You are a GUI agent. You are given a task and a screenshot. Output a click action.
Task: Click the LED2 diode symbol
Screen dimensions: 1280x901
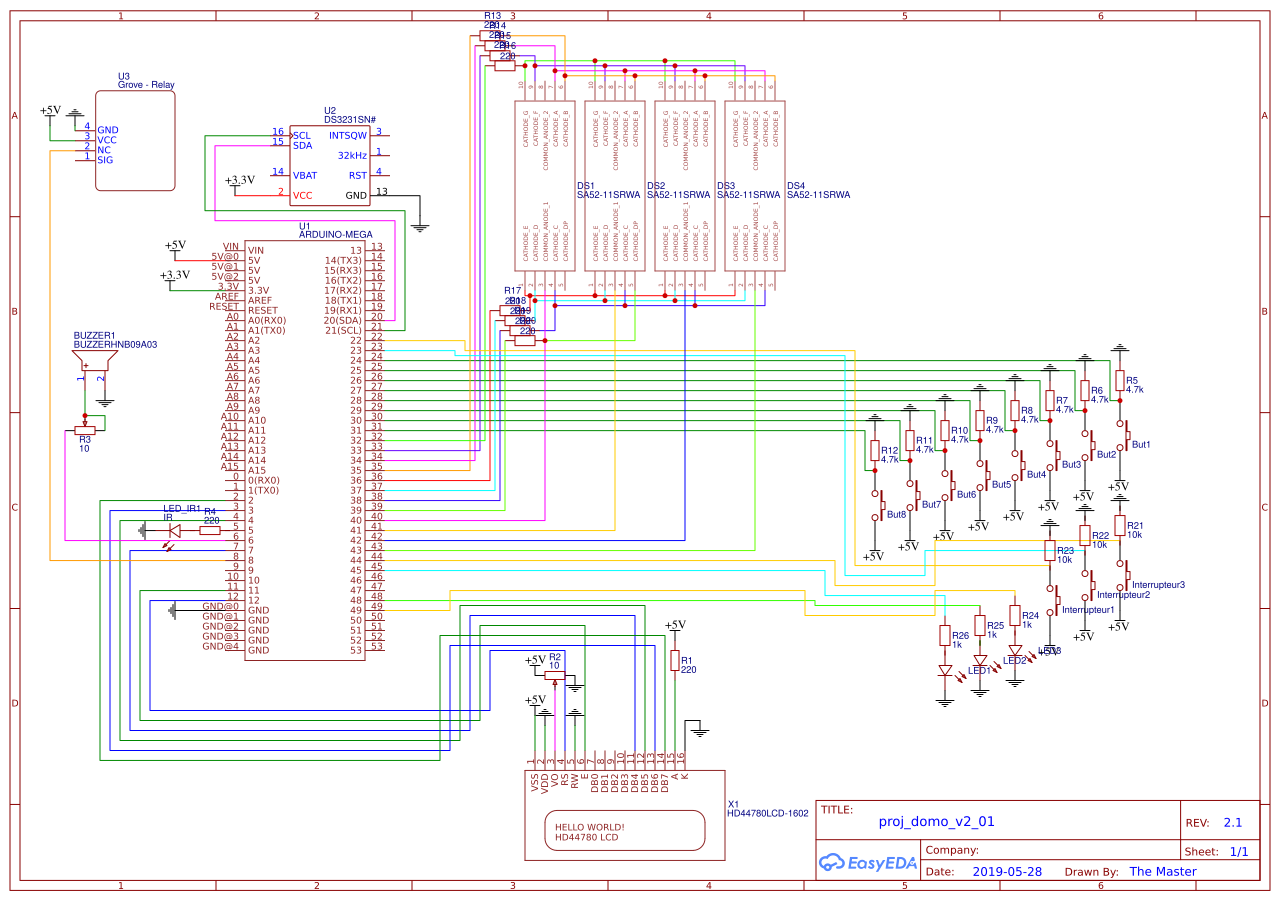[1015, 653]
